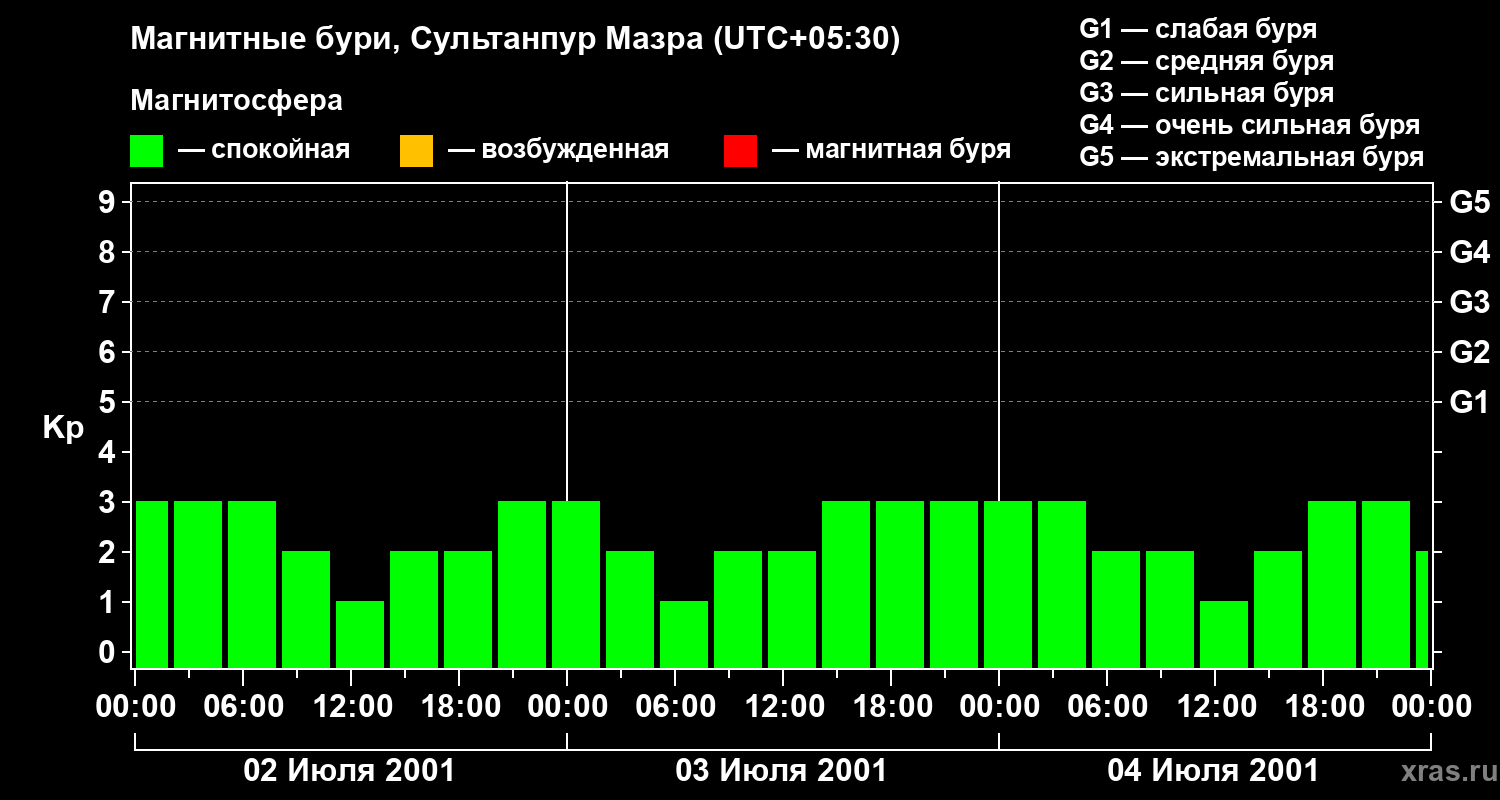This screenshot has height=800, width=1500.
Task: Click the 12:00 time label above 04 Июля
Action: point(1215,707)
